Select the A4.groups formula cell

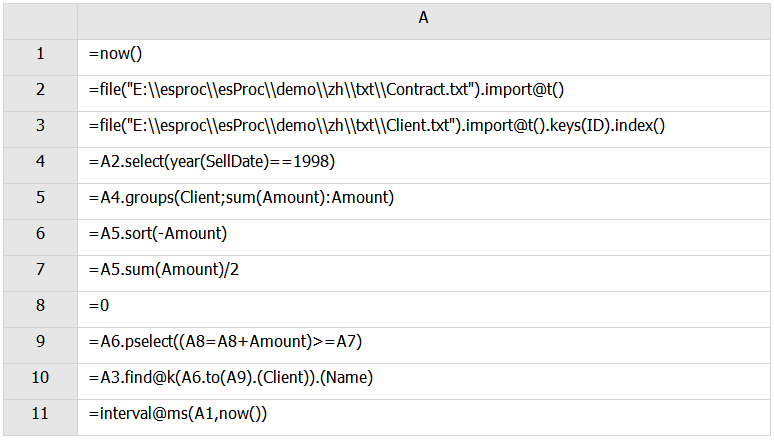(x=424, y=201)
